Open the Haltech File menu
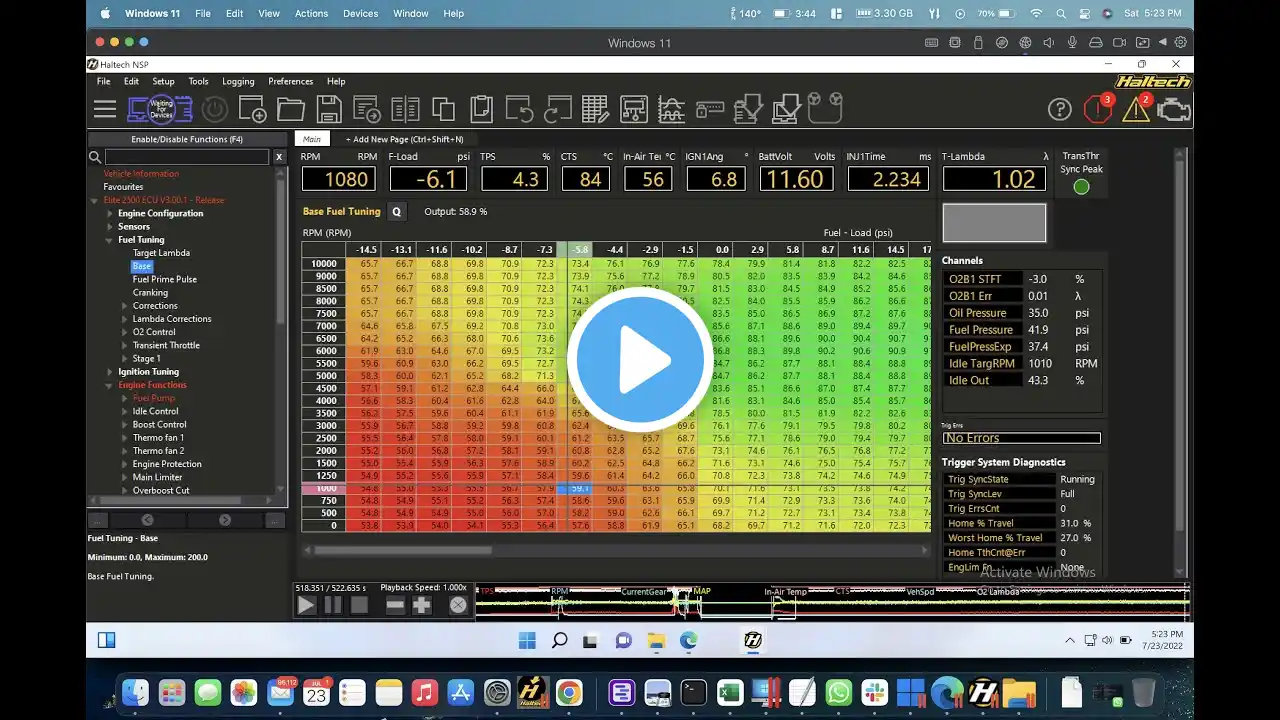Viewport: 1280px width, 720px height. (x=103, y=81)
